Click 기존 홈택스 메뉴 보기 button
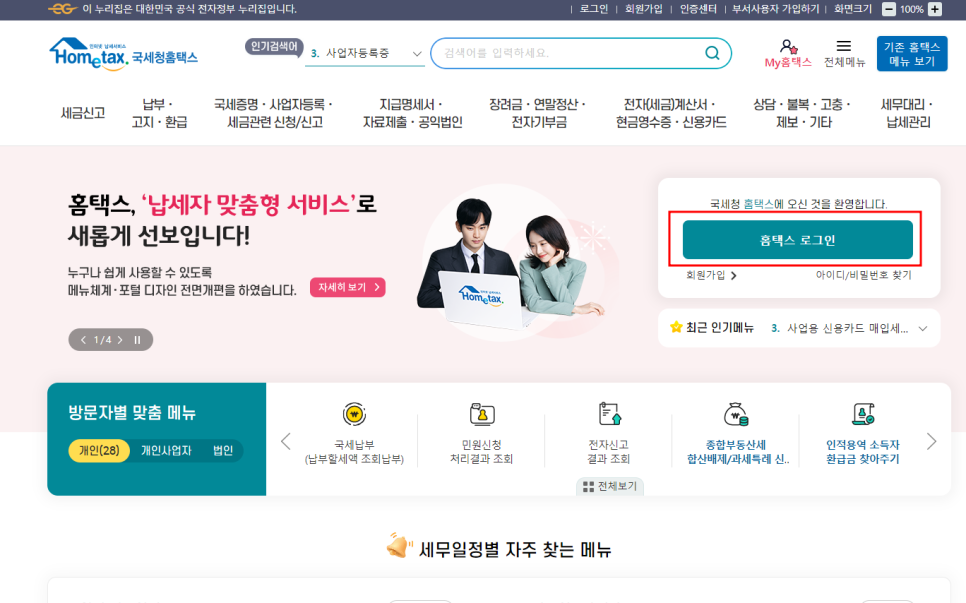The image size is (966, 603). coord(912,54)
